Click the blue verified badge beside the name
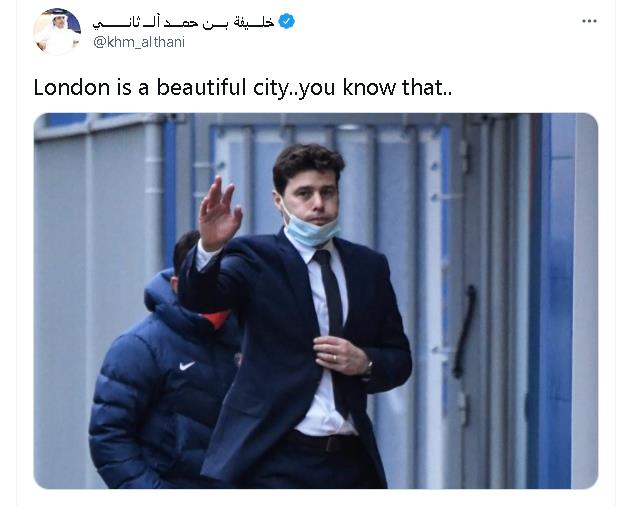Image resolution: width=637 pixels, height=506 pixels. pyautogui.click(x=287, y=21)
